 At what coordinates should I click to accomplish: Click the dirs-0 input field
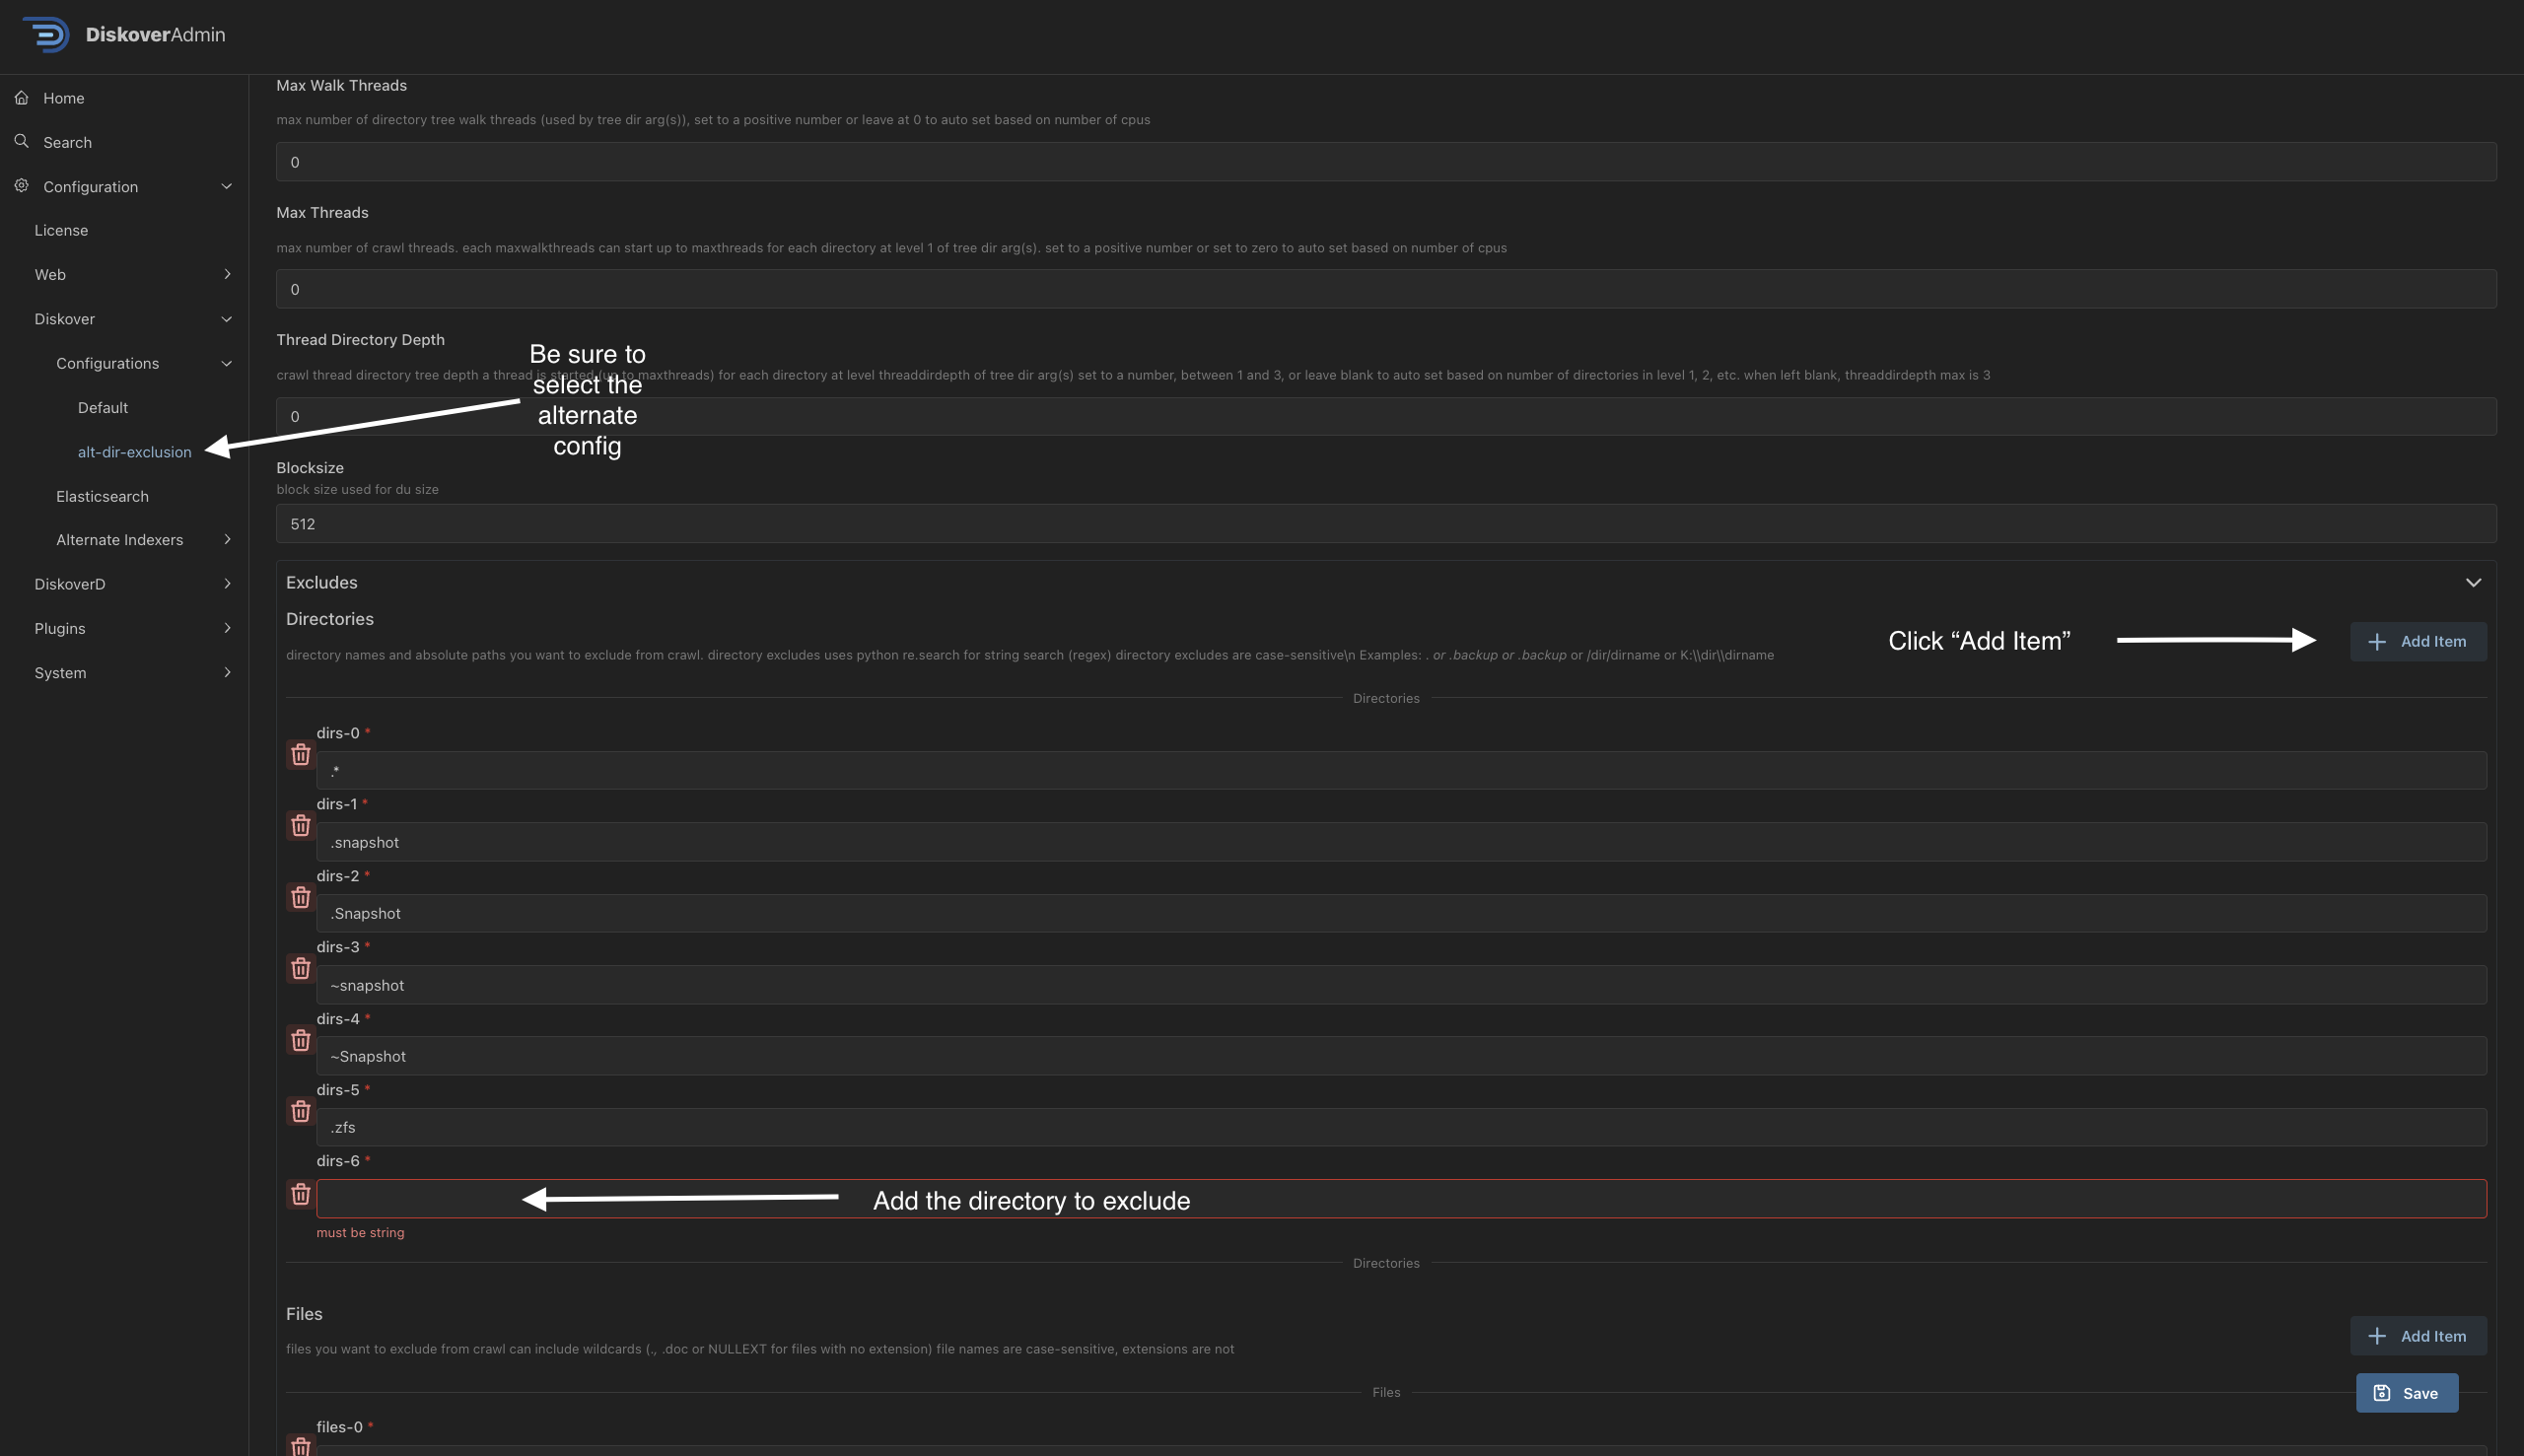click(1401, 770)
